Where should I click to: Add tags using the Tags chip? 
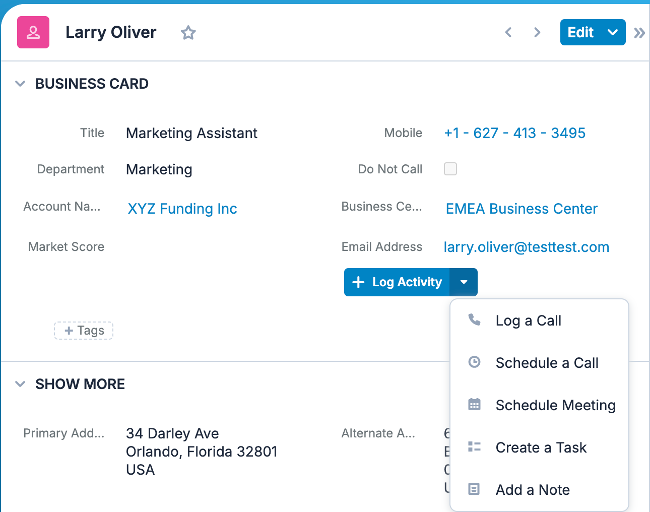click(x=83, y=330)
